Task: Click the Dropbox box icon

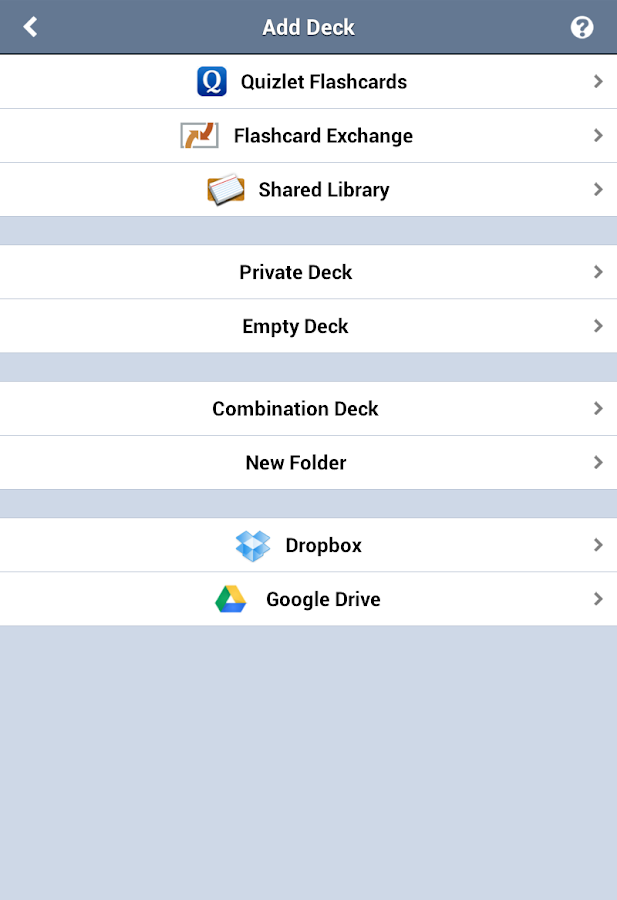Action: point(252,545)
